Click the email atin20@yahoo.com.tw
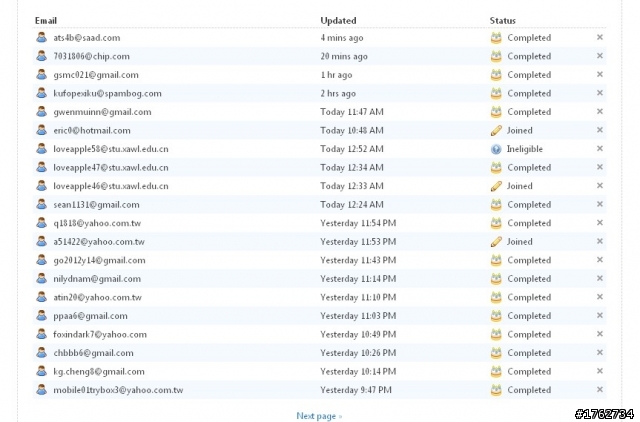This screenshot has width=640, height=422. pyautogui.click(x=98, y=297)
